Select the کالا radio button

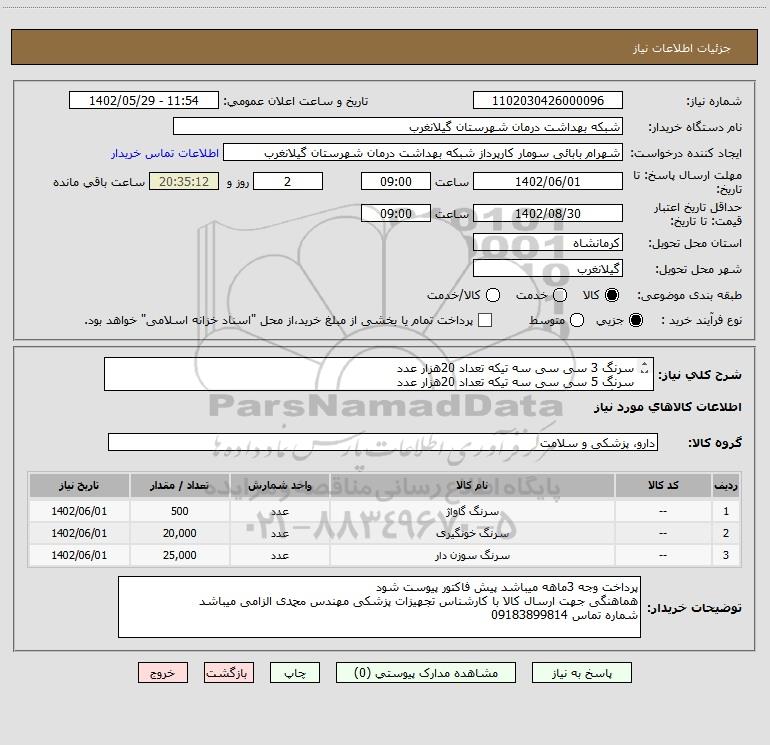tap(612, 295)
